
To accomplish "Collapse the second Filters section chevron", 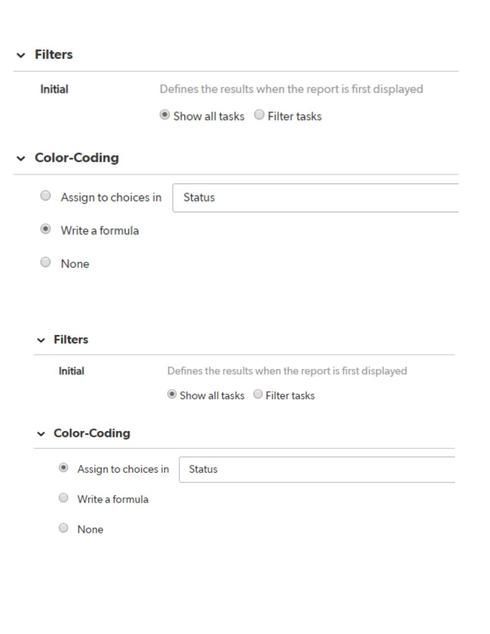I will point(41,340).
